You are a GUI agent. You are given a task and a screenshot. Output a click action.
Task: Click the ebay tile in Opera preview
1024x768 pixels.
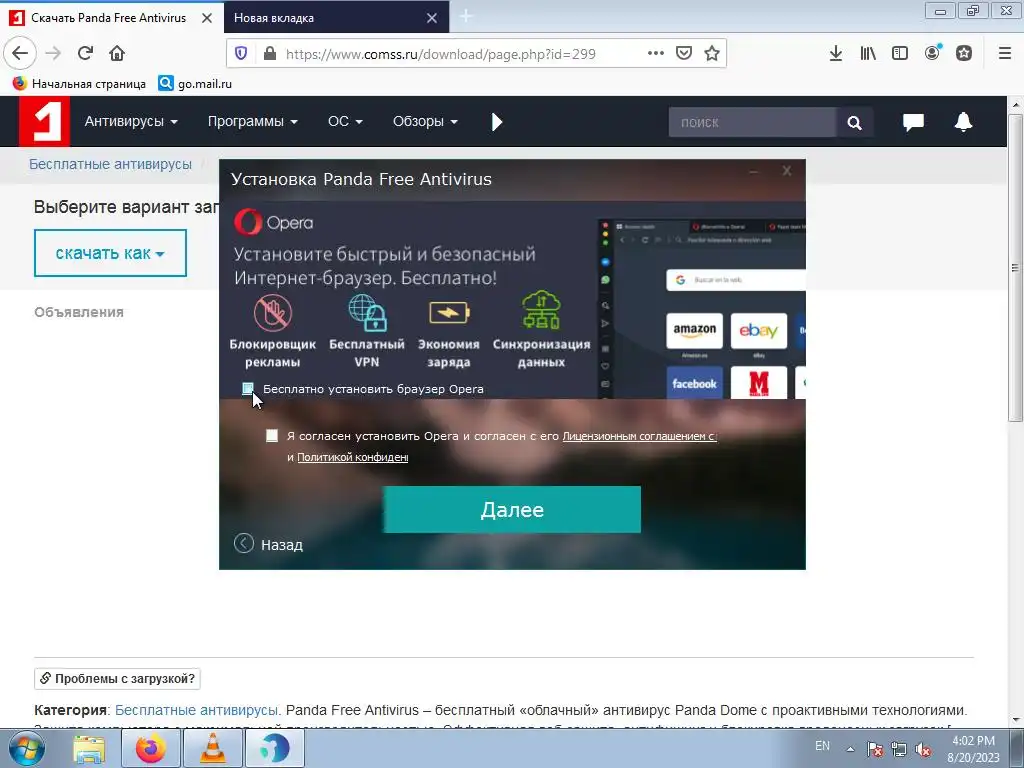pyautogui.click(x=758, y=330)
